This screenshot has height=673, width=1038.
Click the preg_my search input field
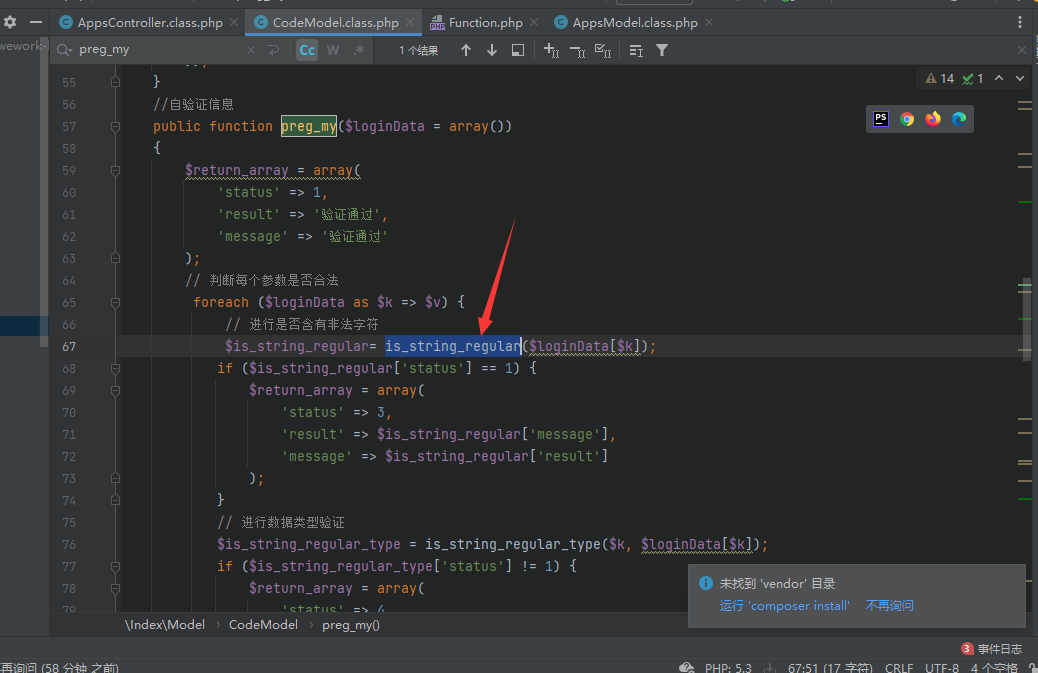[159, 50]
